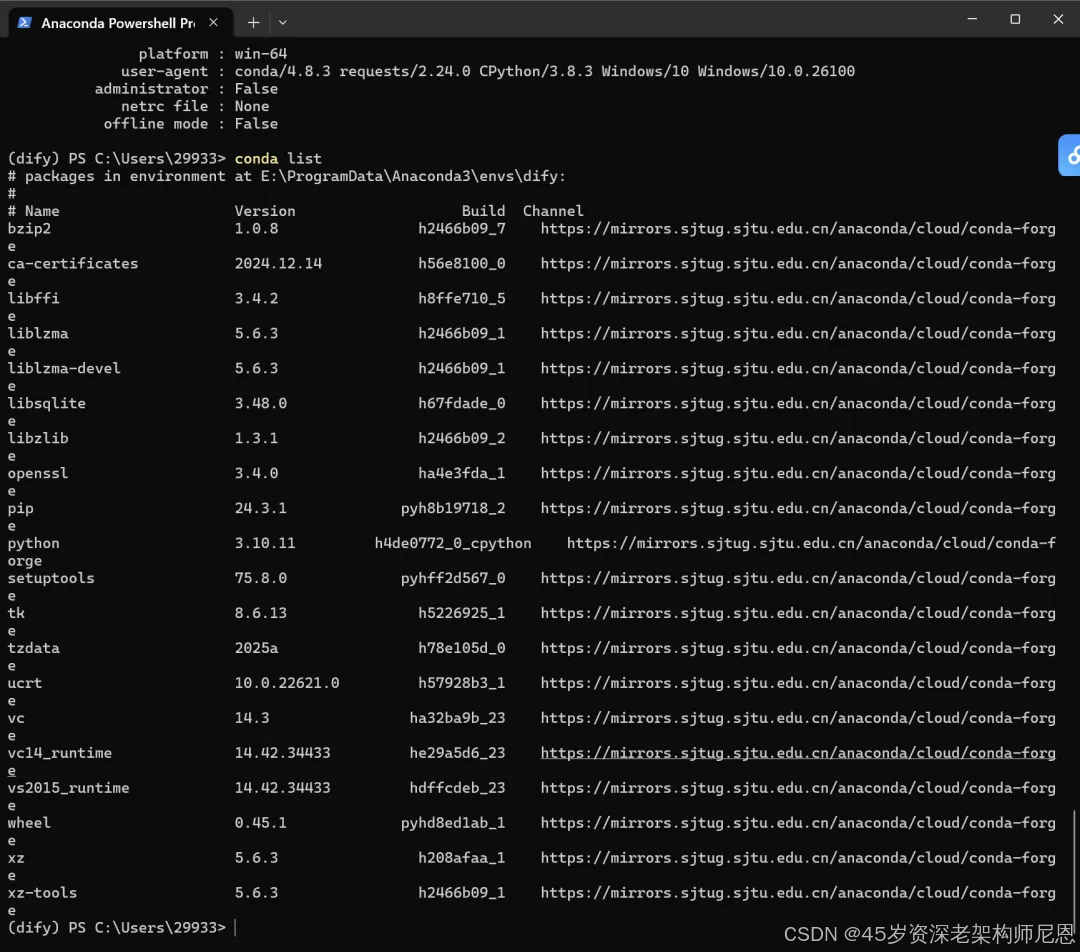Viewport: 1080px width, 952px height.
Task: Click the typed 'conda list' command
Action: [278, 158]
